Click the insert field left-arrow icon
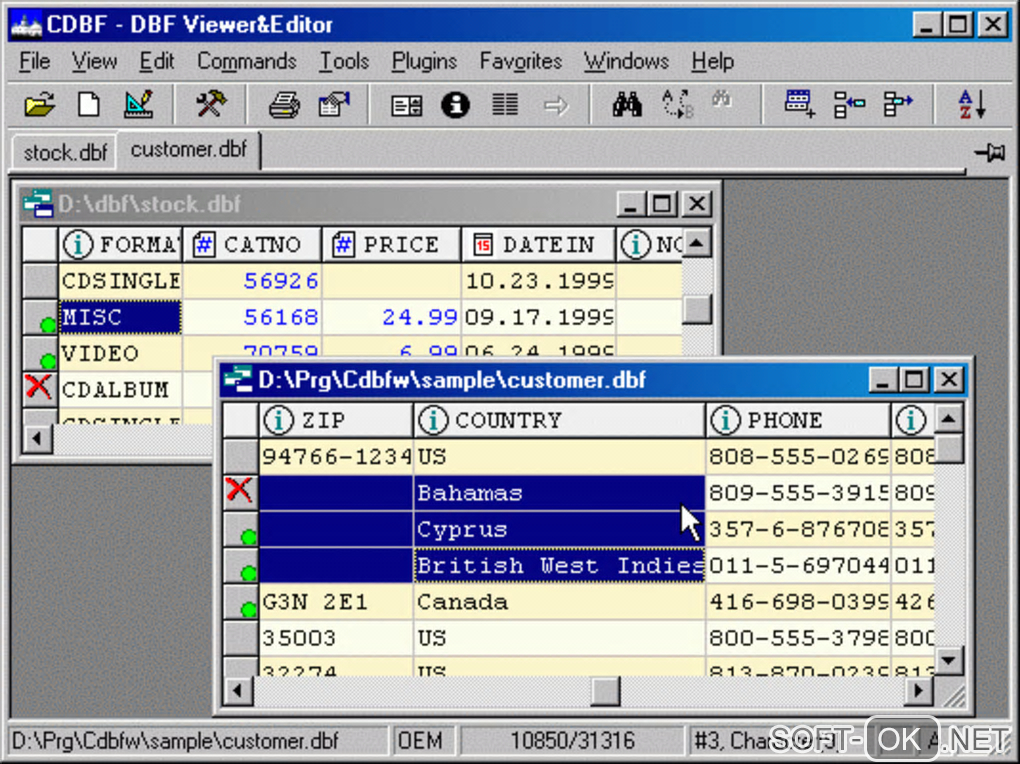 coord(849,104)
